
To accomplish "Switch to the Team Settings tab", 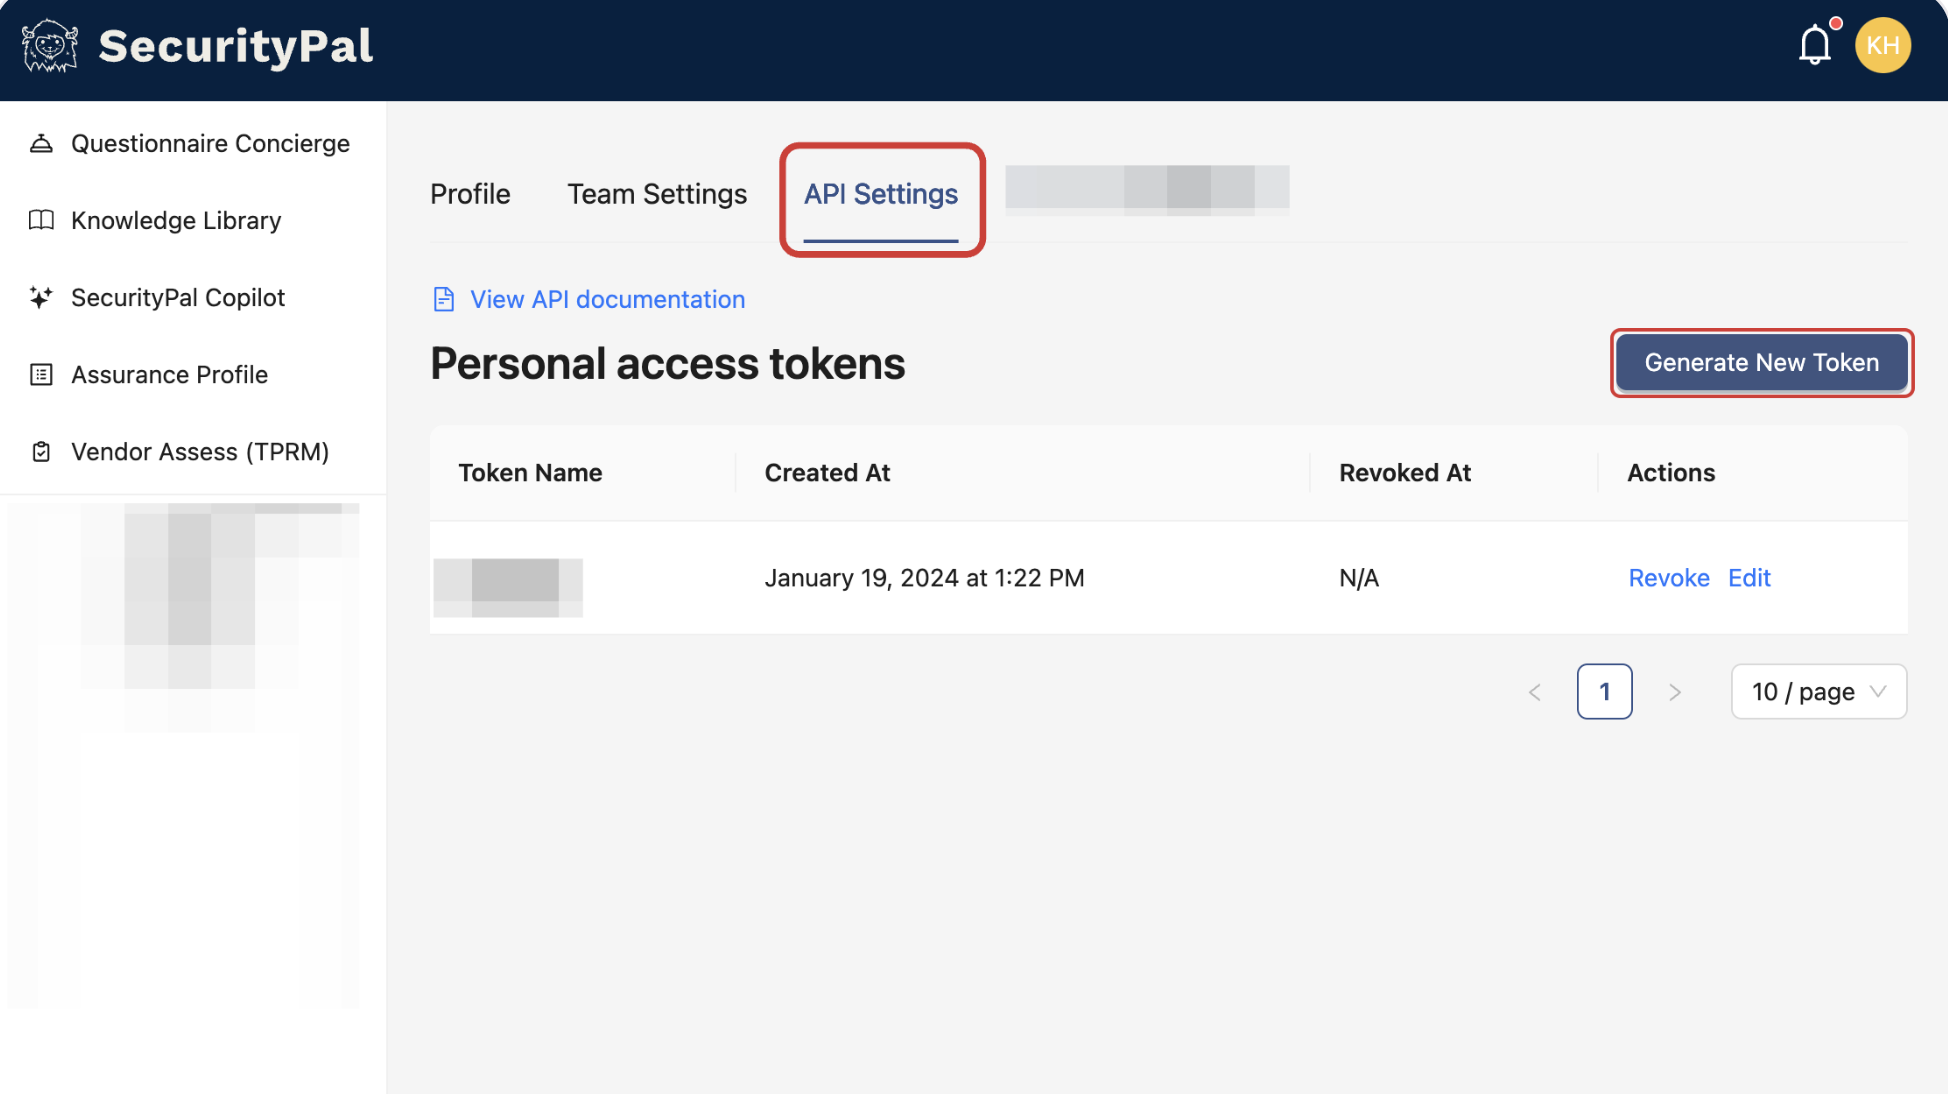I will [x=657, y=194].
